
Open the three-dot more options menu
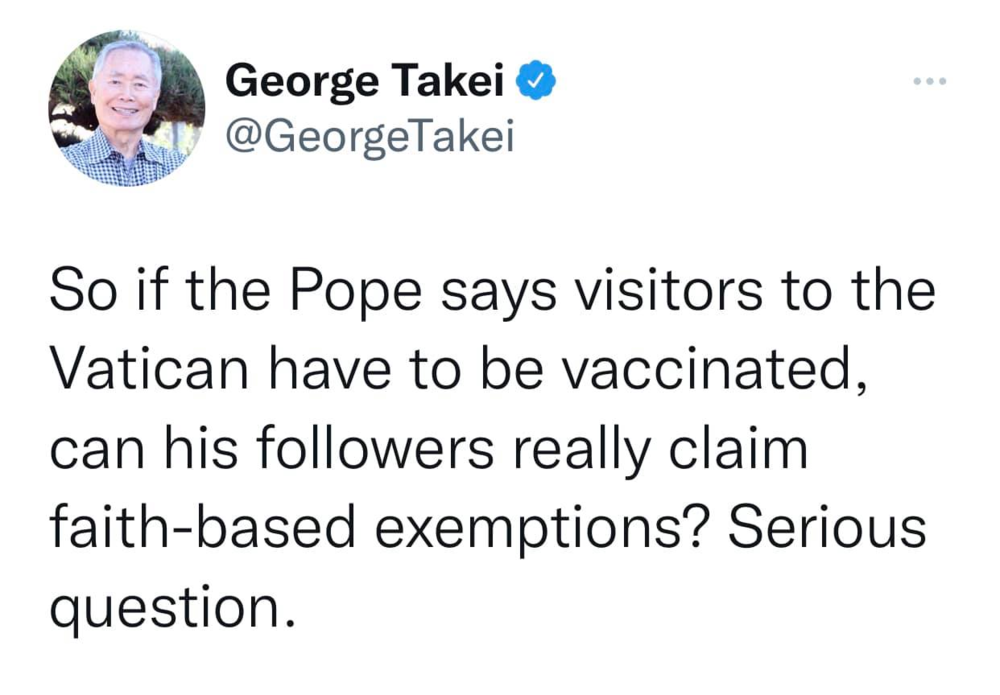[x=928, y=79]
